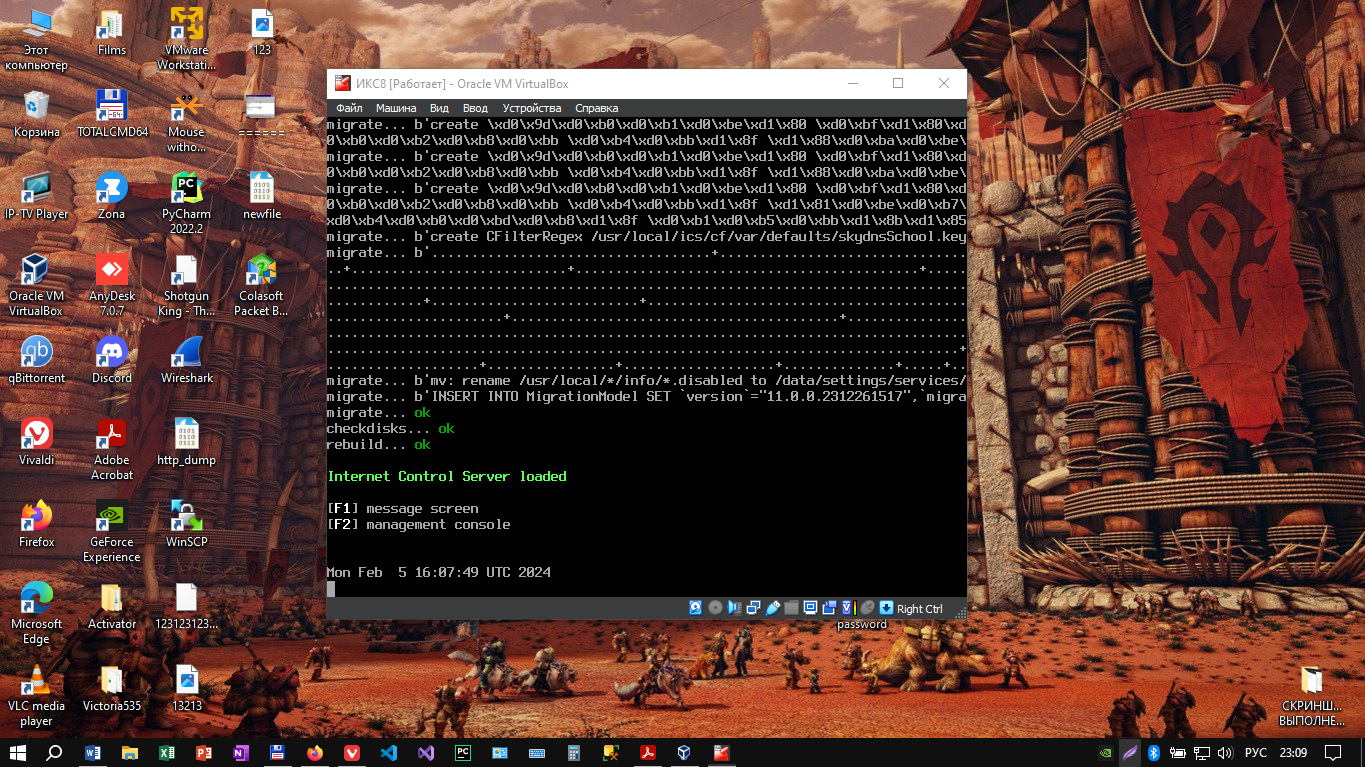Open the Ввод menu
Image resolution: width=1365 pixels, height=767 pixels.
point(475,108)
